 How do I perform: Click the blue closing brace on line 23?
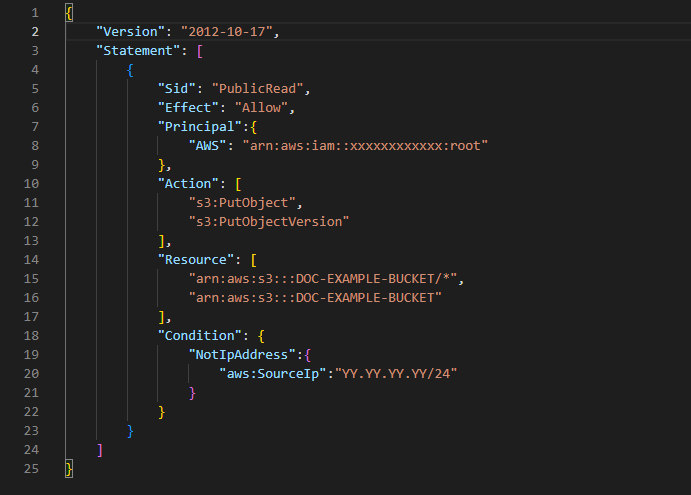[x=130, y=431]
